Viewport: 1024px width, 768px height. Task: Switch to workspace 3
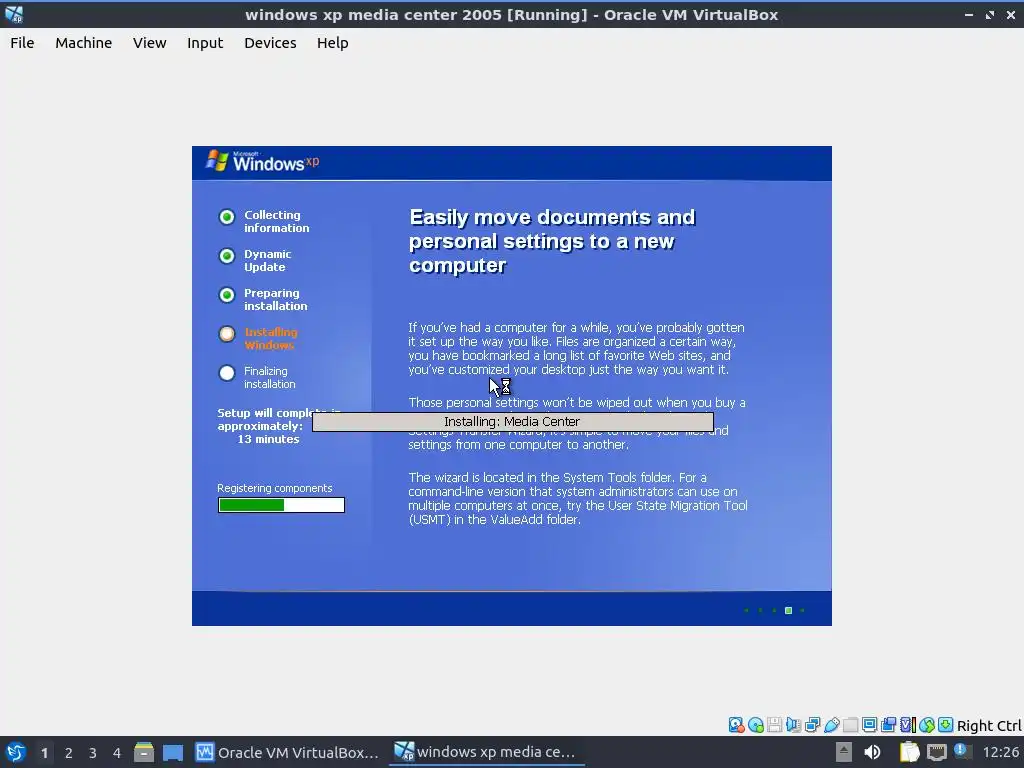pyautogui.click(x=93, y=753)
